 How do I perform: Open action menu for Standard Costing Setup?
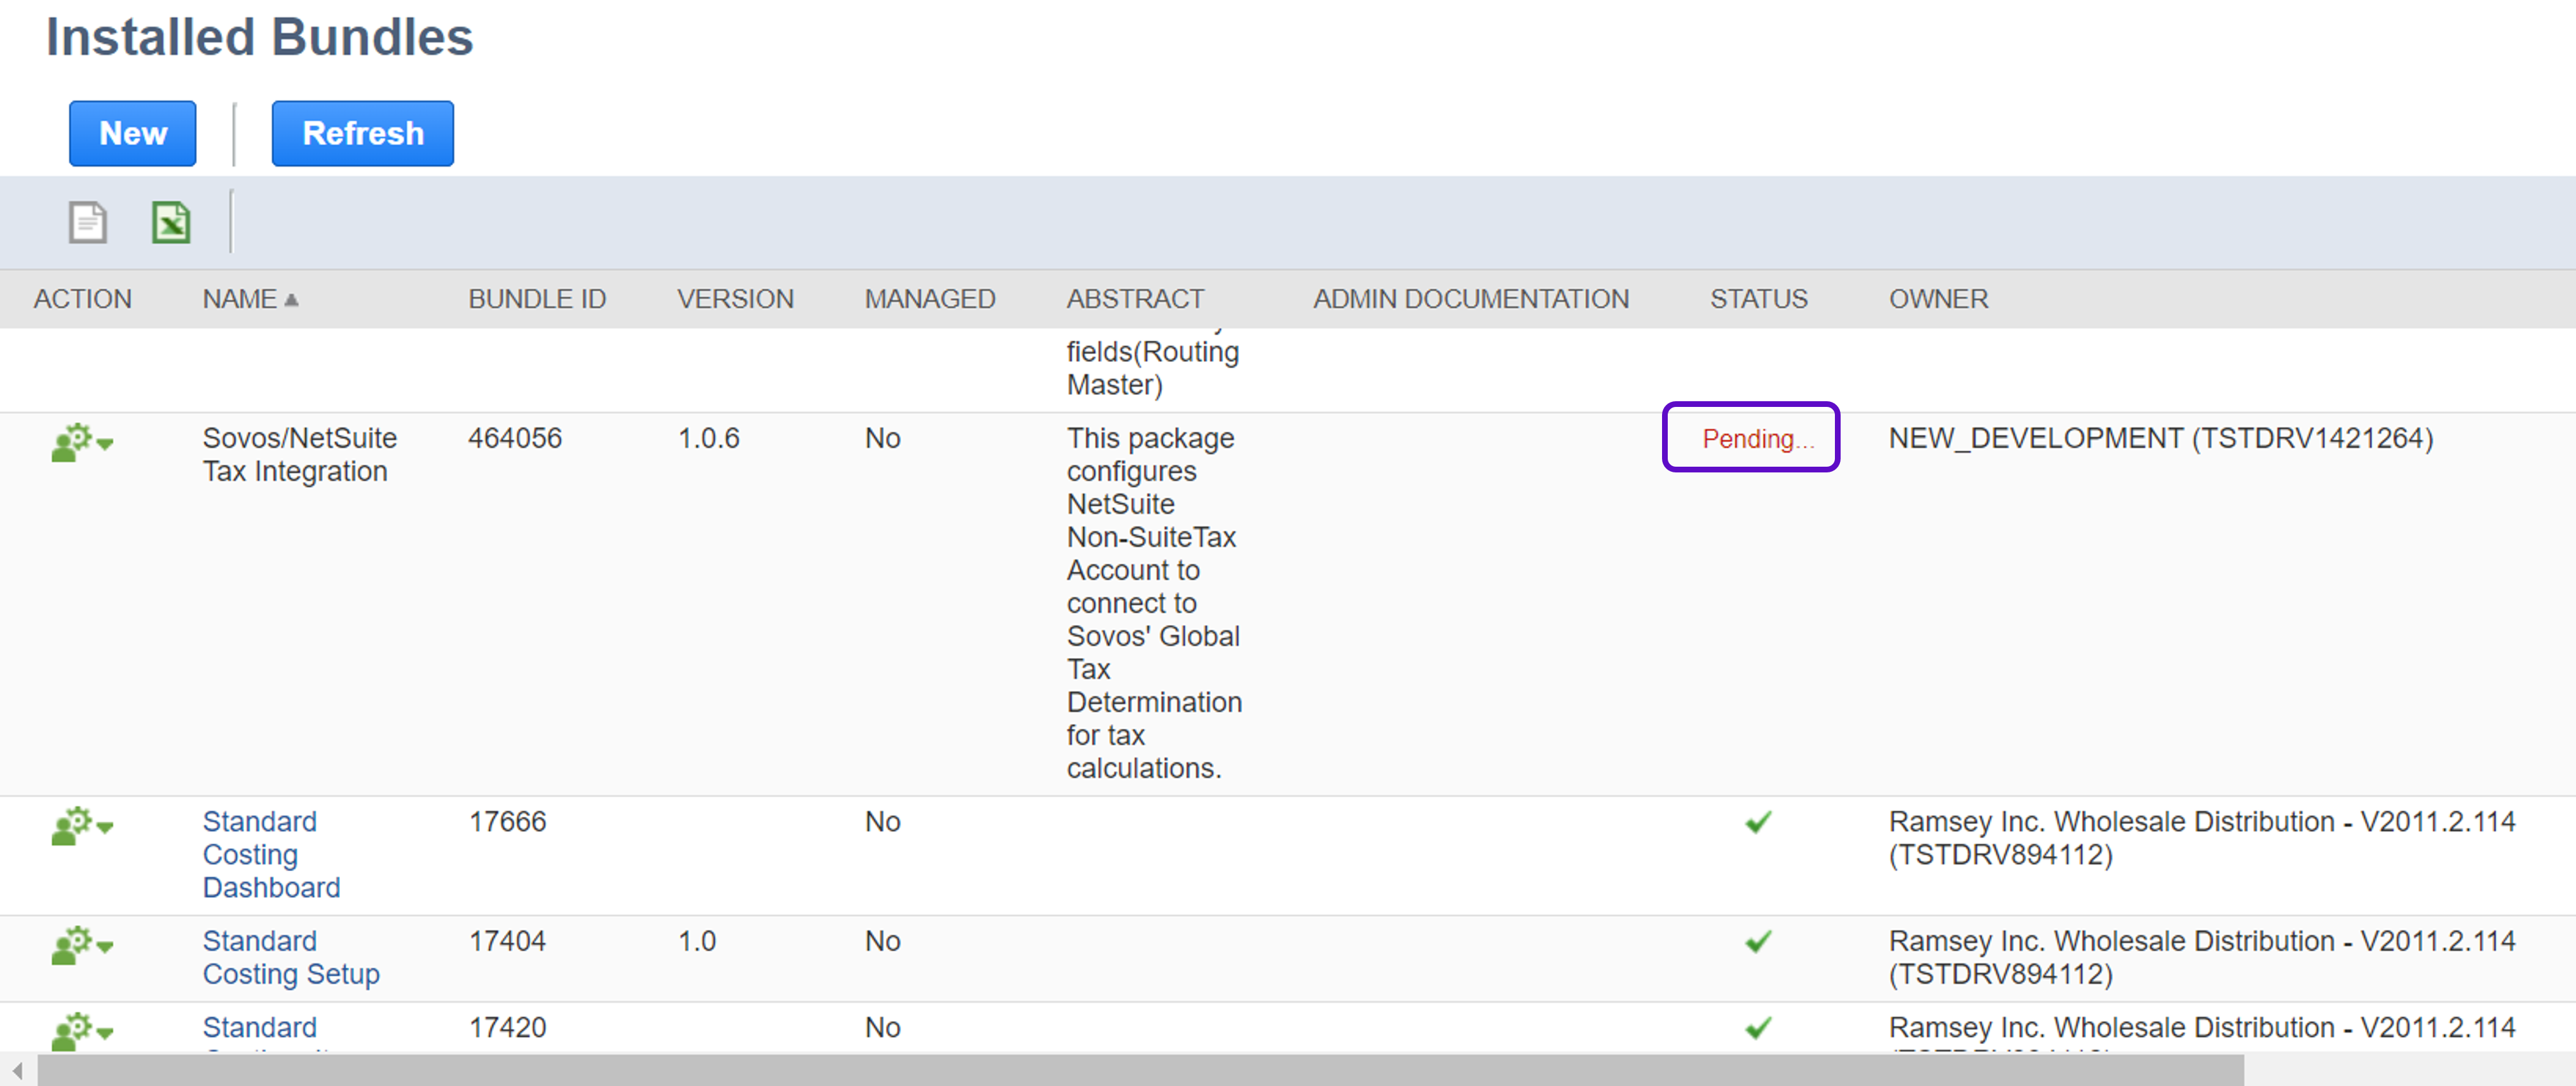(82, 945)
